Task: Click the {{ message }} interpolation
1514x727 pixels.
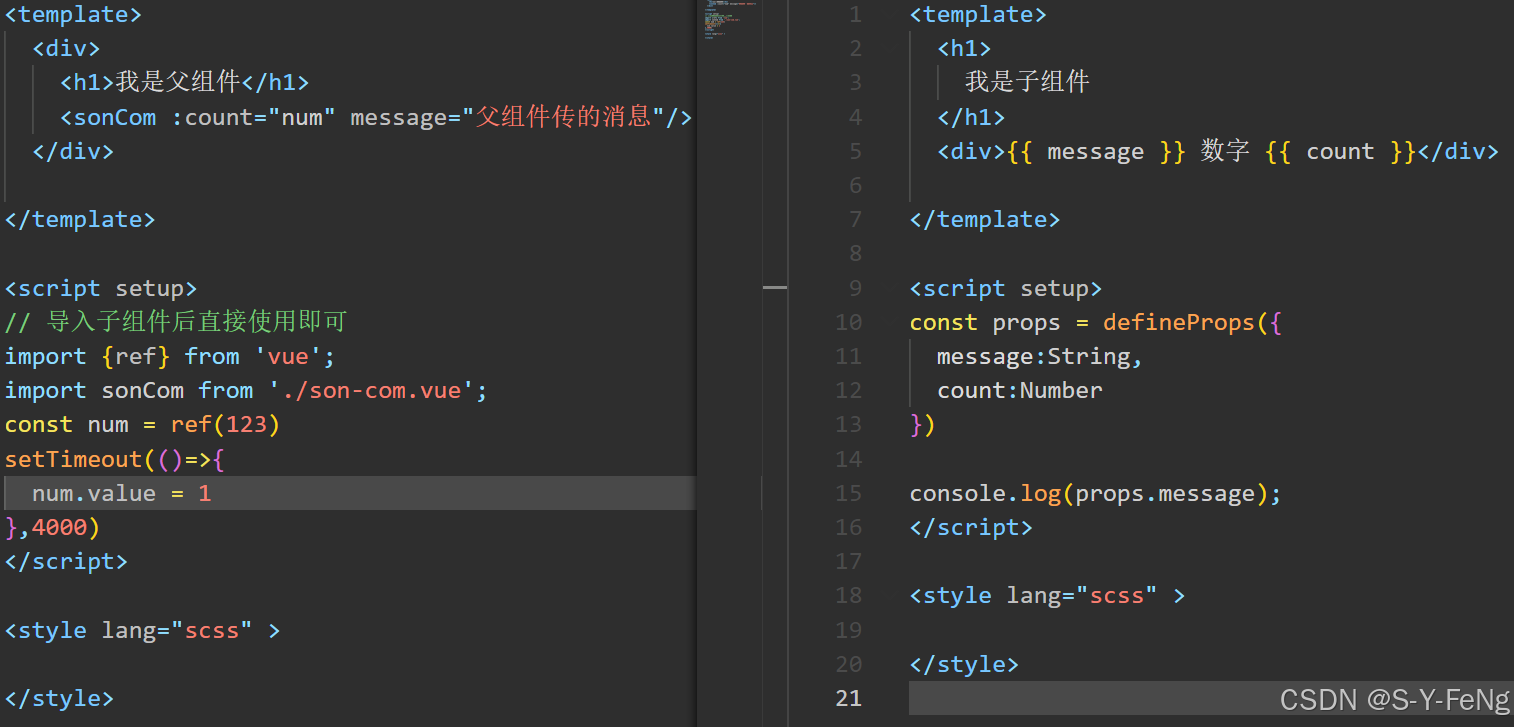Action: tap(1096, 152)
